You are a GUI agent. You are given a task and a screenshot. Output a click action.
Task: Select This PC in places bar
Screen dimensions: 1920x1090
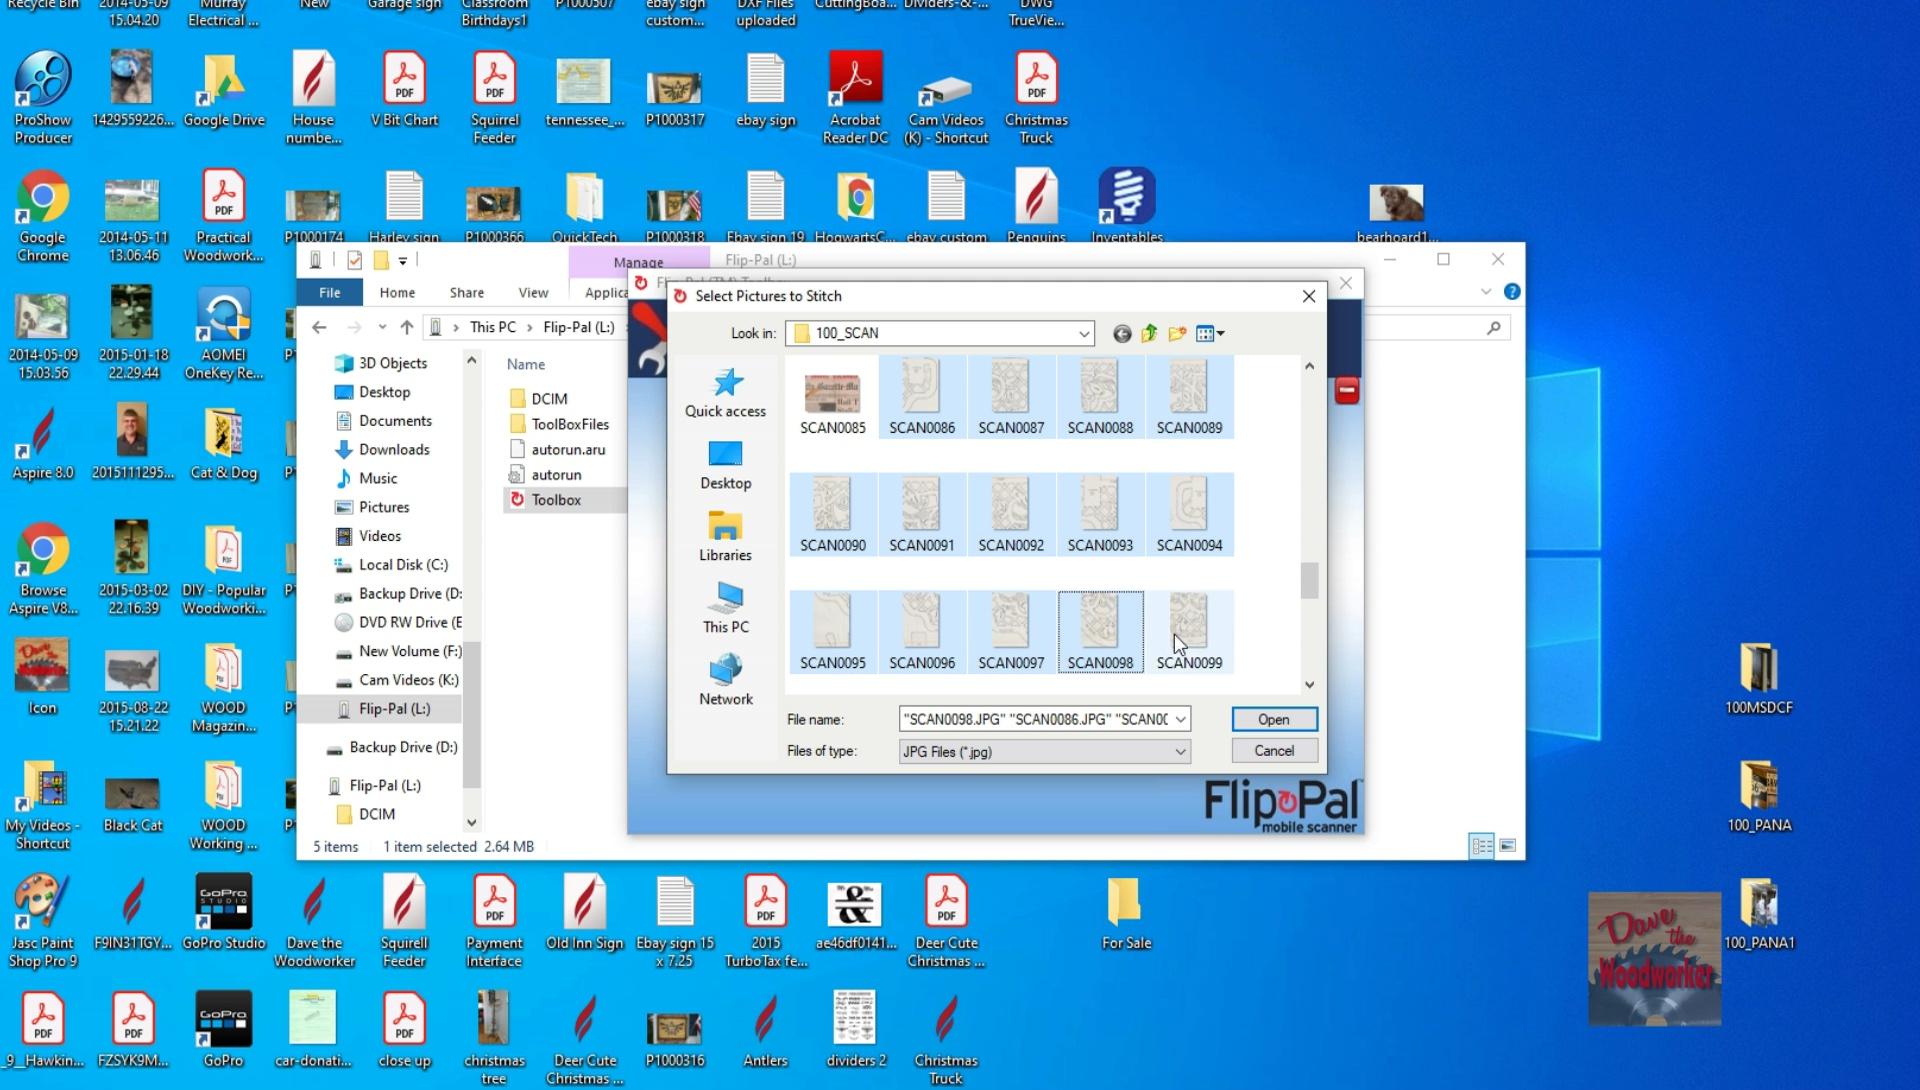[x=725, y=609]
